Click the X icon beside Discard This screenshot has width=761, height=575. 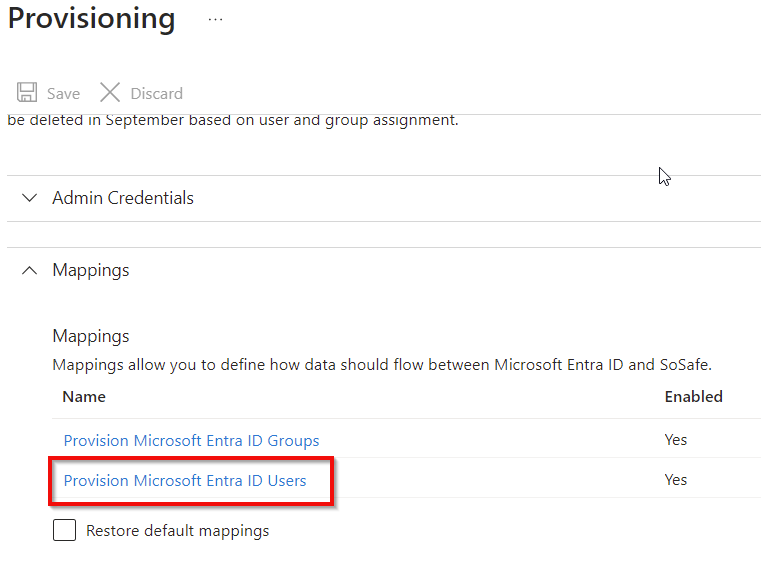click(x=110, y=93)
